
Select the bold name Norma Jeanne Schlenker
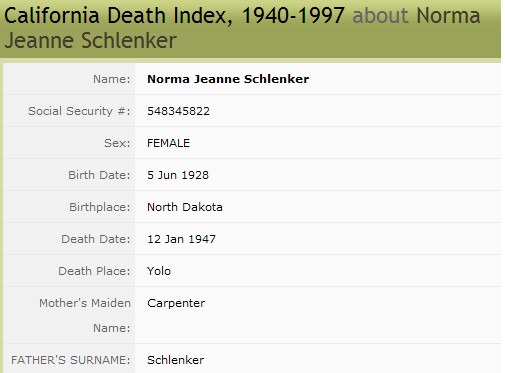pos(228,79)
